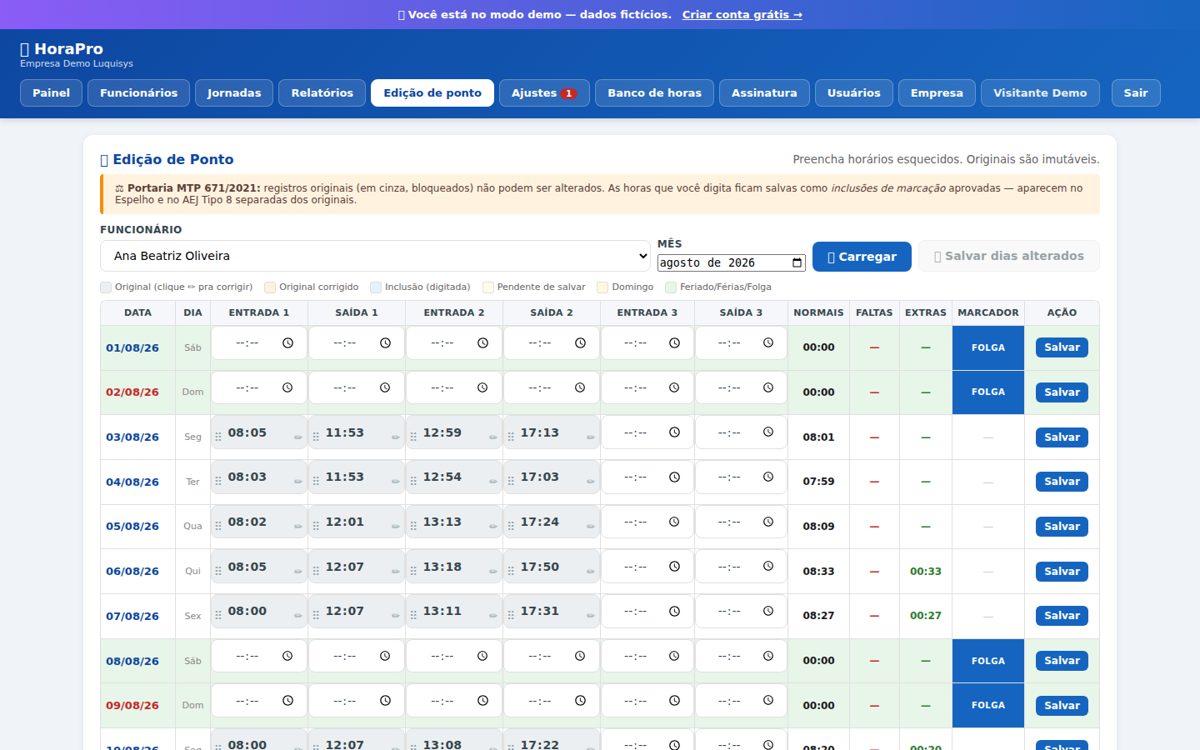
Task: Click edit pencil on 05/08/26 17:24 entry
Action: (x=590, y=527)
